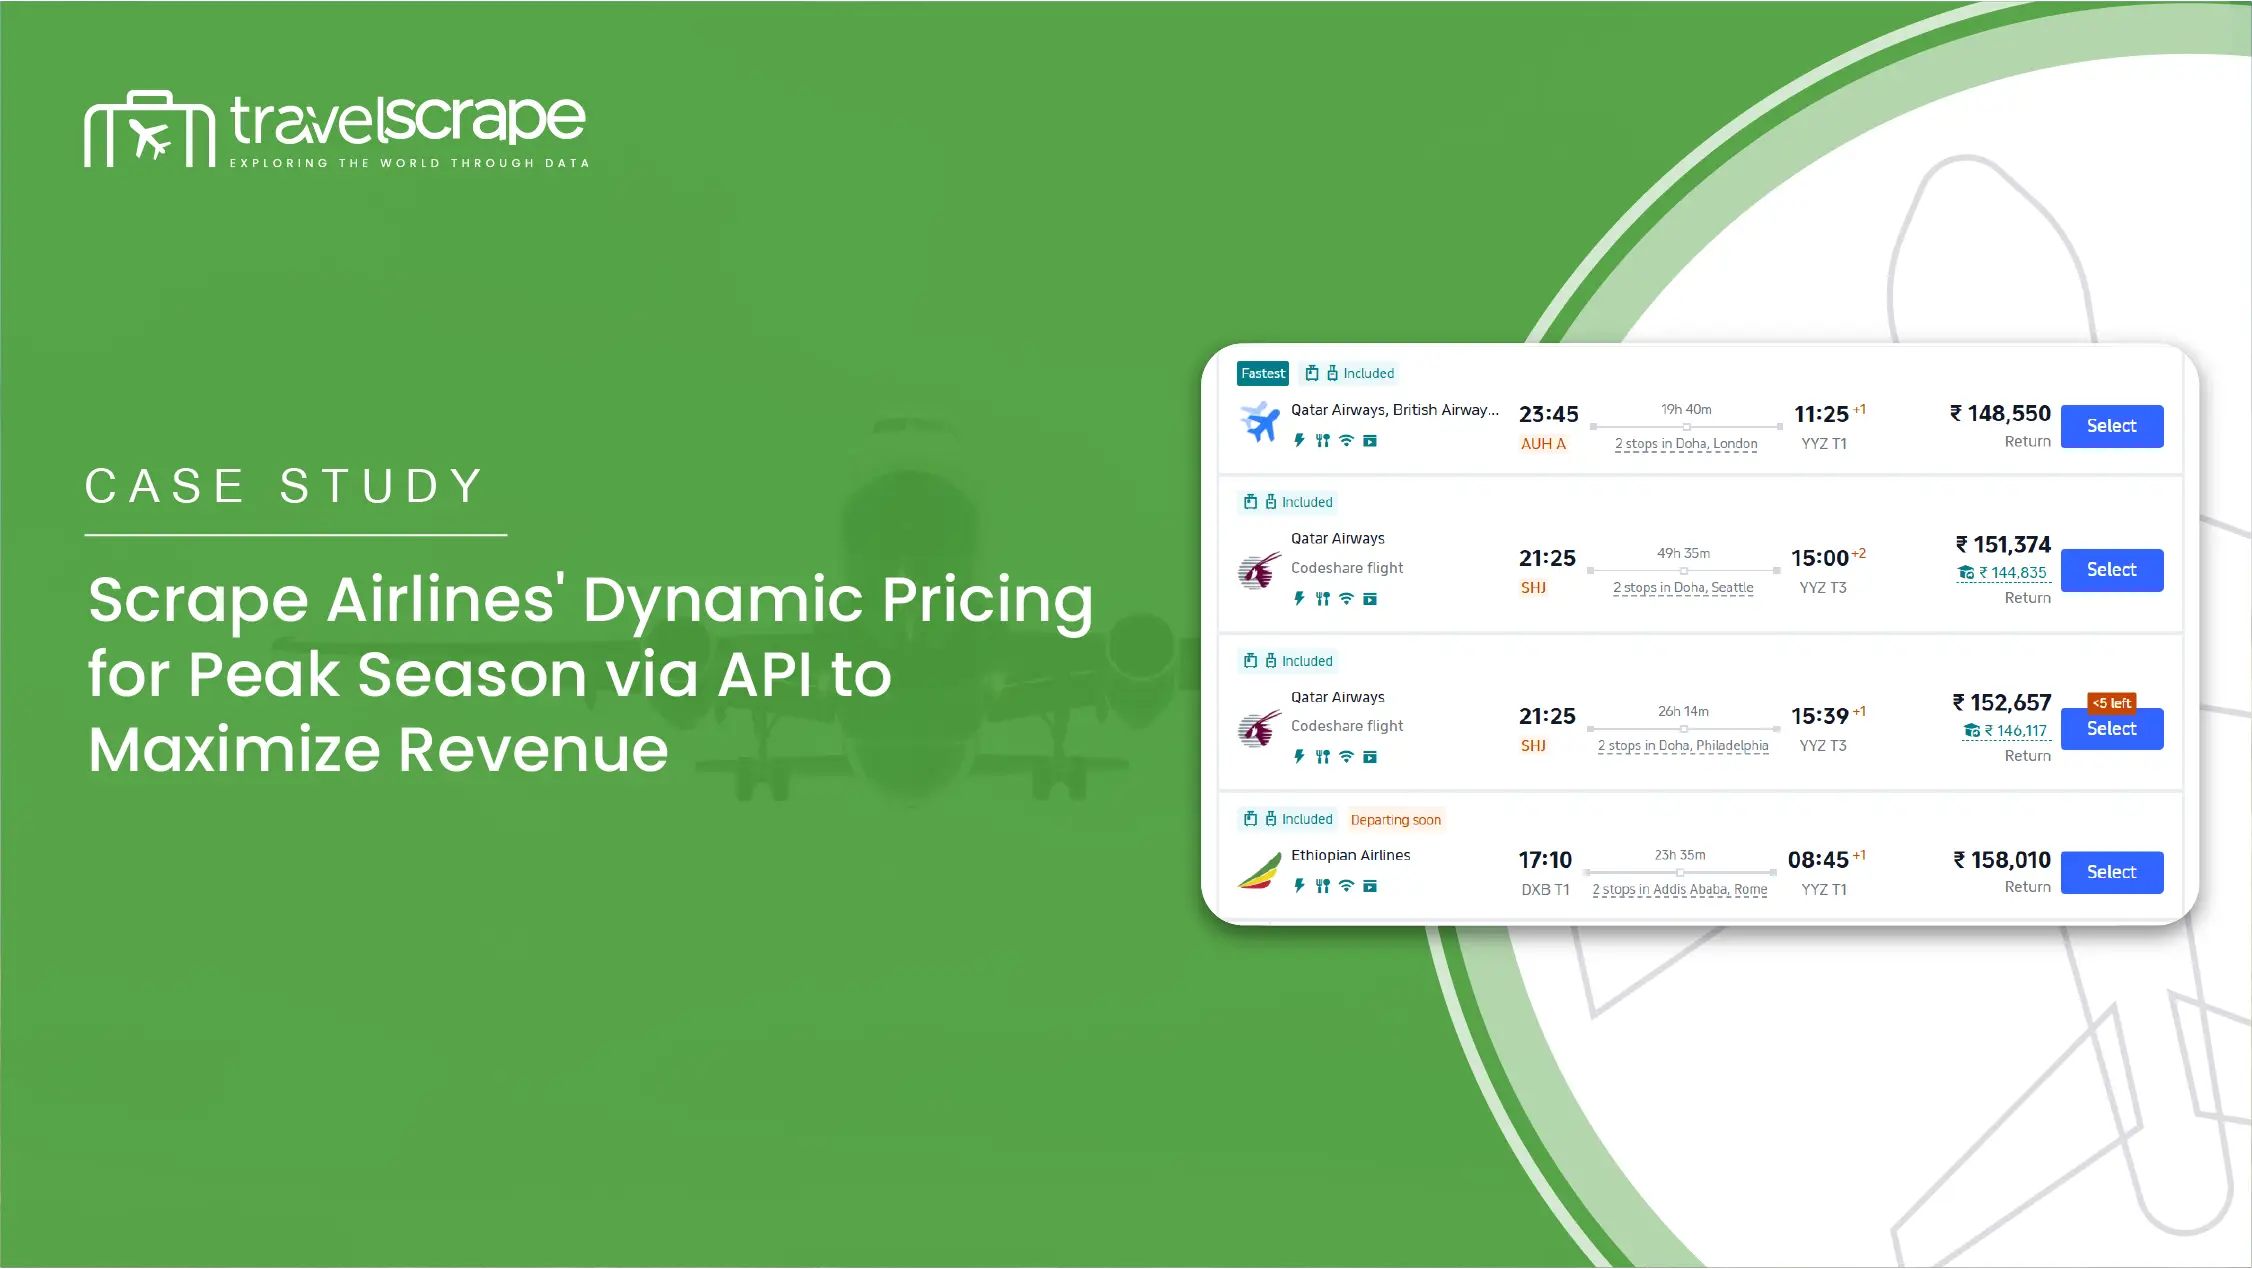Select the Ethiopian Airlines 158,010 rupee flight
This screenshot has height=1269, width=2252.
2111,872
